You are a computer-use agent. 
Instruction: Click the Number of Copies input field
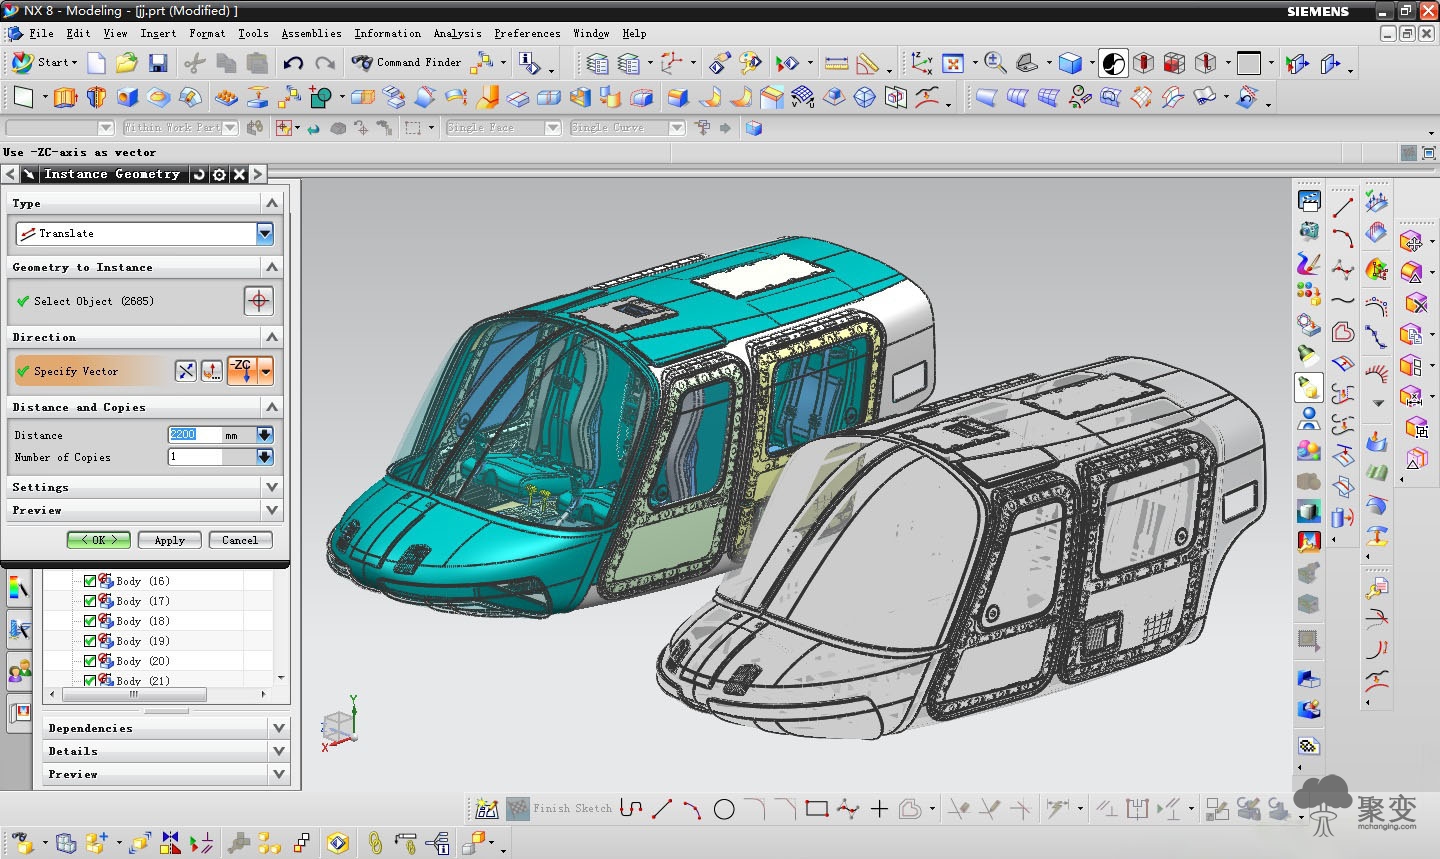pos(195,457)
